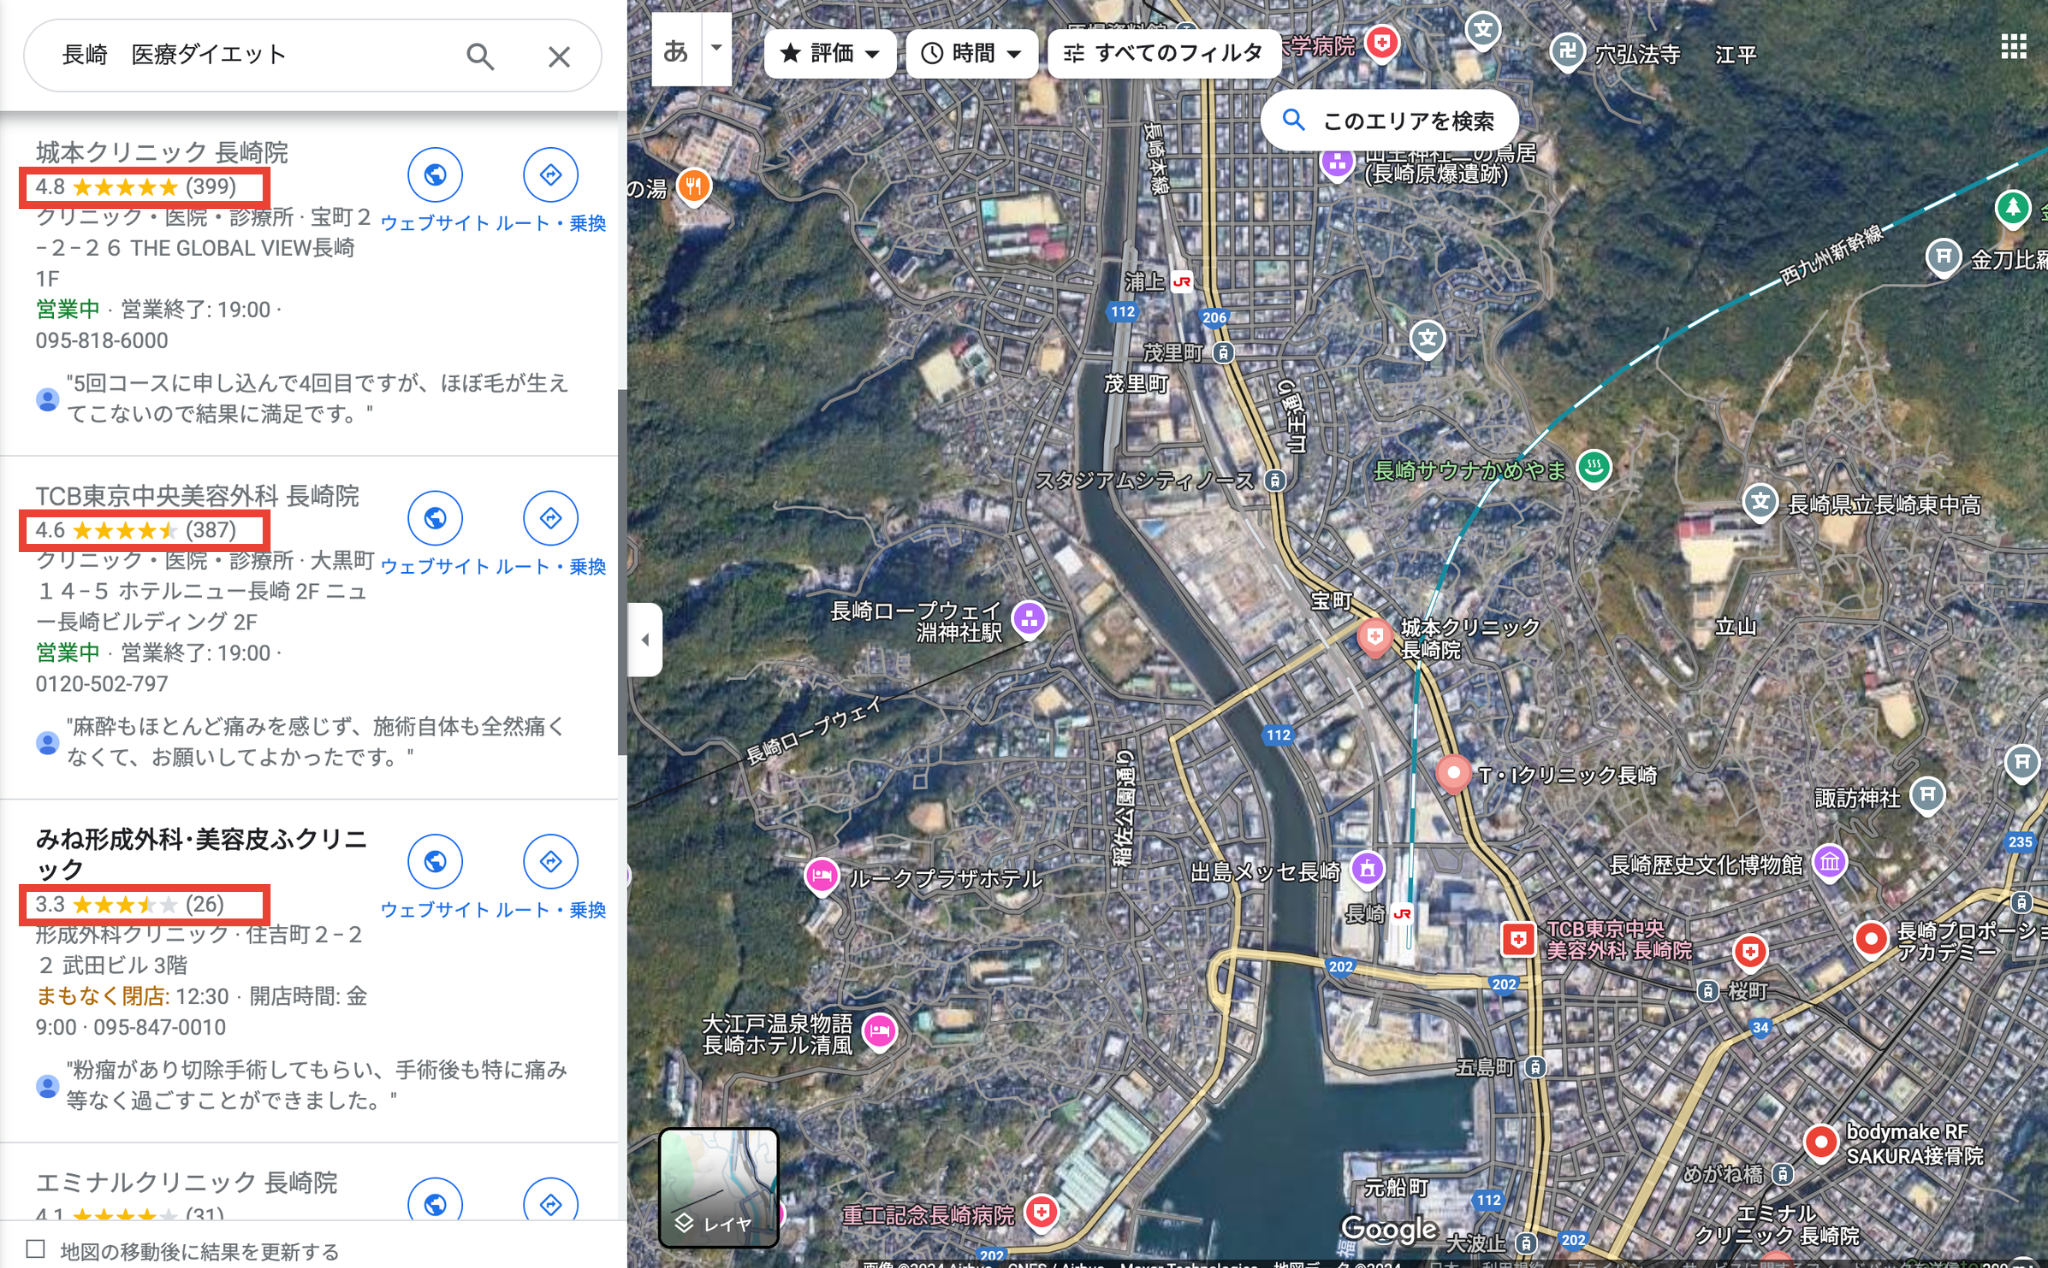Clear the search with the X icon
The width and height of the screenshot is (2048, 1268).
559,56
